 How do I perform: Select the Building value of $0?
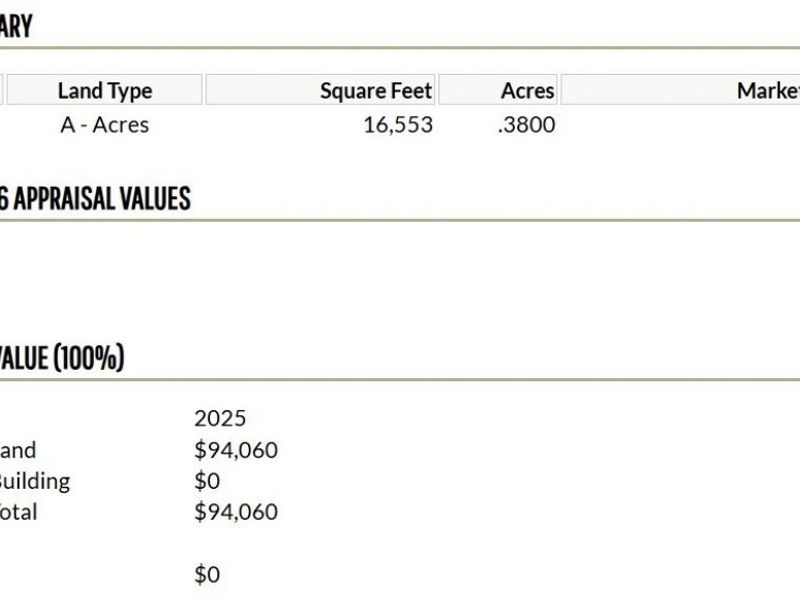pos(207,481)
